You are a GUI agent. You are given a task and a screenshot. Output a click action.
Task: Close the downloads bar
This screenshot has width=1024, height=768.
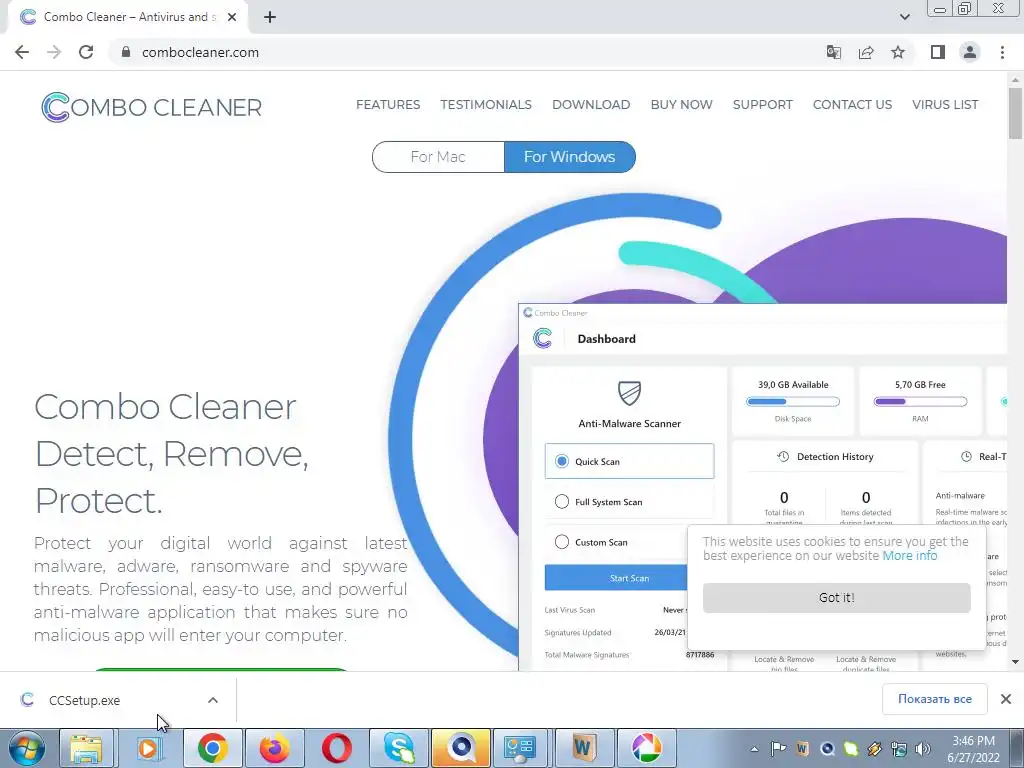click(1006, 699)
